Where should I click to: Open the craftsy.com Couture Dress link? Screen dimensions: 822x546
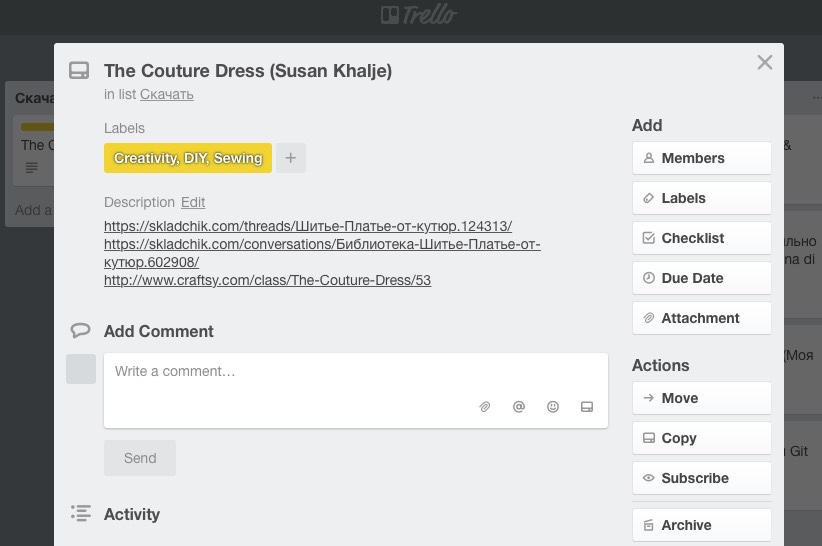[x=267, y=280]
